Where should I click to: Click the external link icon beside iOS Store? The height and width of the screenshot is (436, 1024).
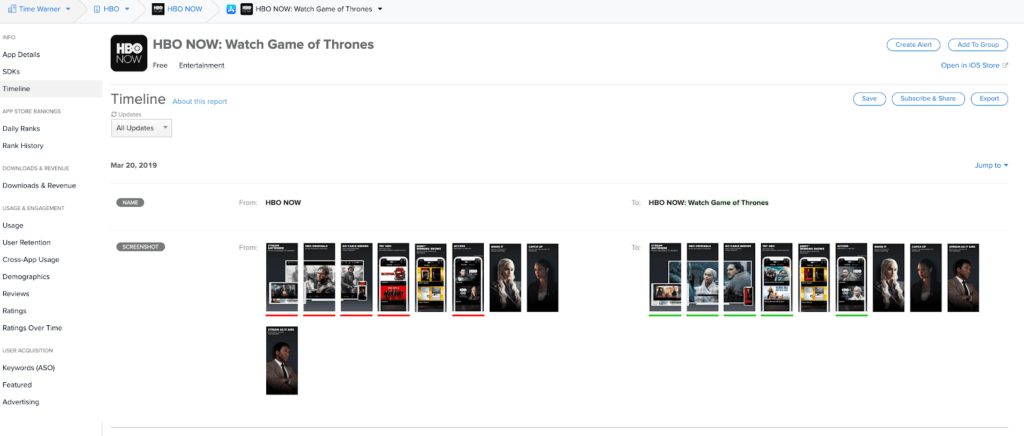[1005, 65]
